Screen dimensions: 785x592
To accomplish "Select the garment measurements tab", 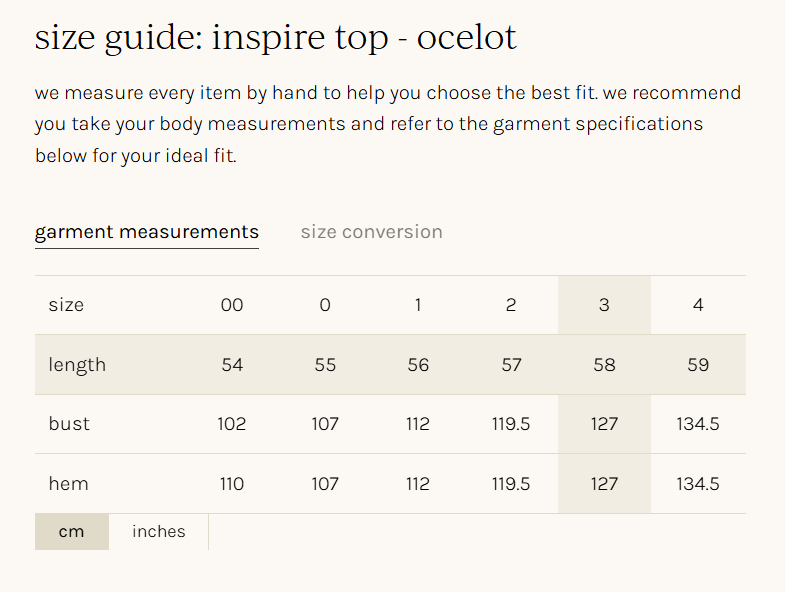I will [147, 232].
